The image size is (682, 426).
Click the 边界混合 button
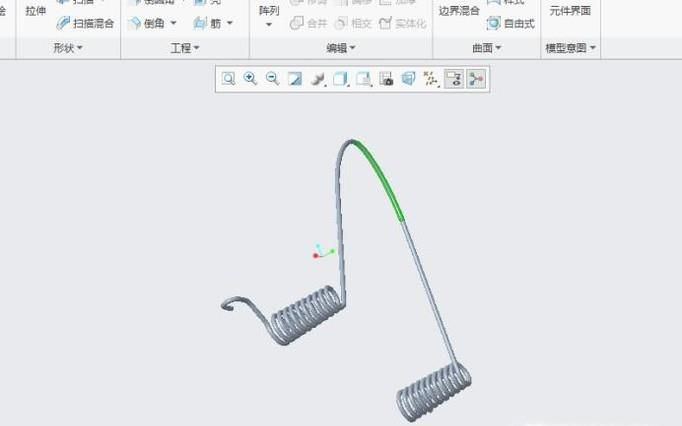(459, 11)
